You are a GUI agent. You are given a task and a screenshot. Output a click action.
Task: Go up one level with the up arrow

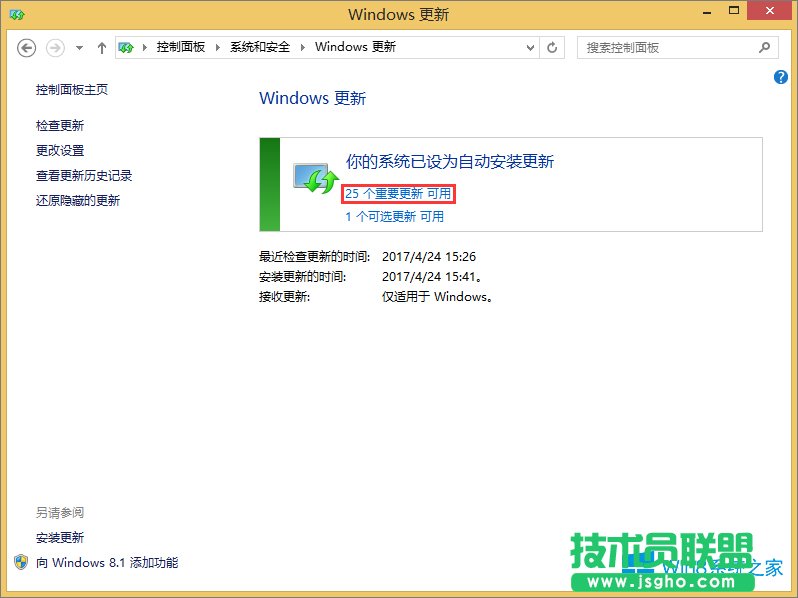pyautogui.click(x=102, y=48)
